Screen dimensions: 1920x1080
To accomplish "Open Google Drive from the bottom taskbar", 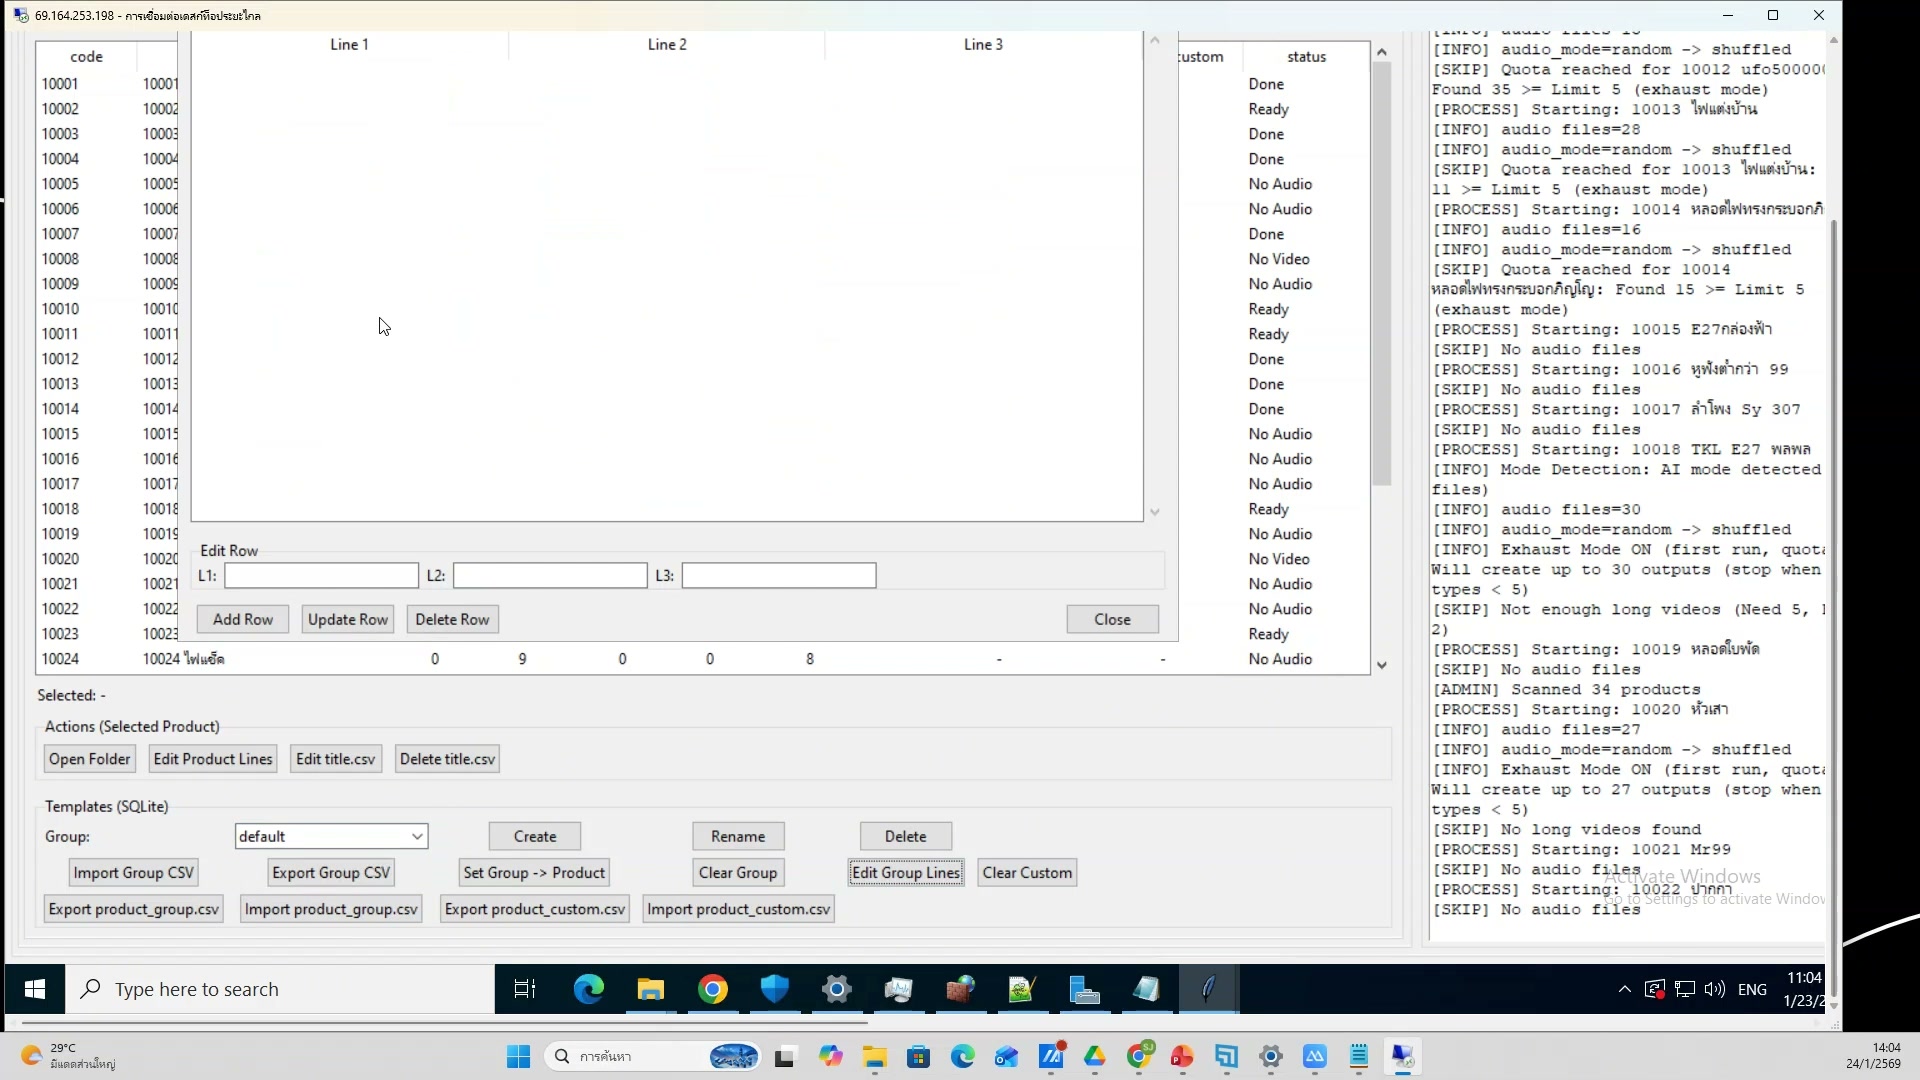I will point(1095,1056).
